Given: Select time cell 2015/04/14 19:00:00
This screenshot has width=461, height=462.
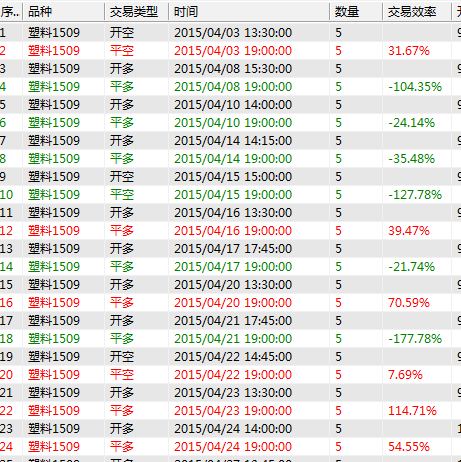Looking at the screenshot, I should click(233, 159).
